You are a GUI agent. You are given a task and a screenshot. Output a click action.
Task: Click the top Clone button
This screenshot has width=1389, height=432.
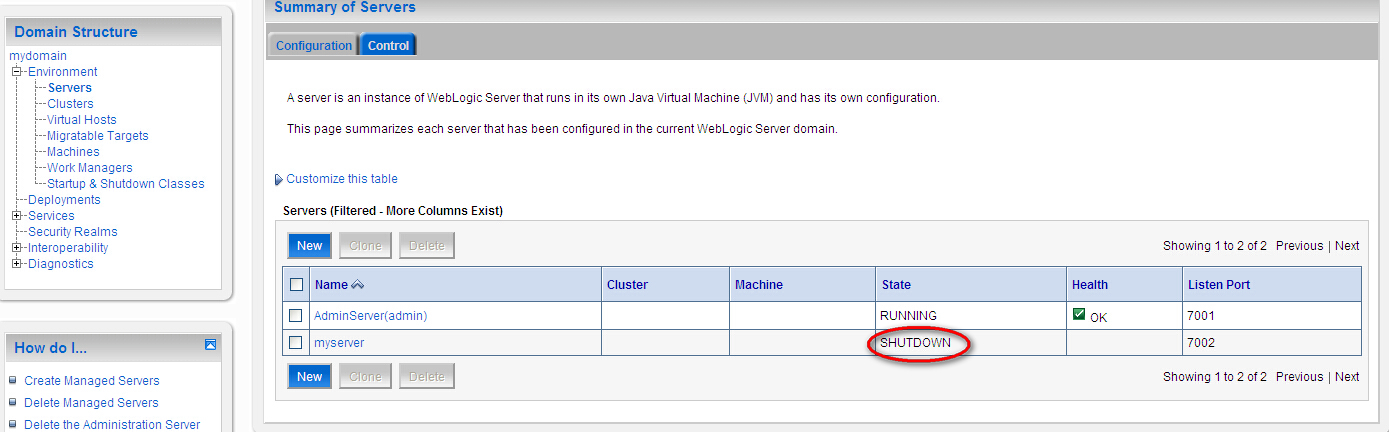tap(365, 246)
